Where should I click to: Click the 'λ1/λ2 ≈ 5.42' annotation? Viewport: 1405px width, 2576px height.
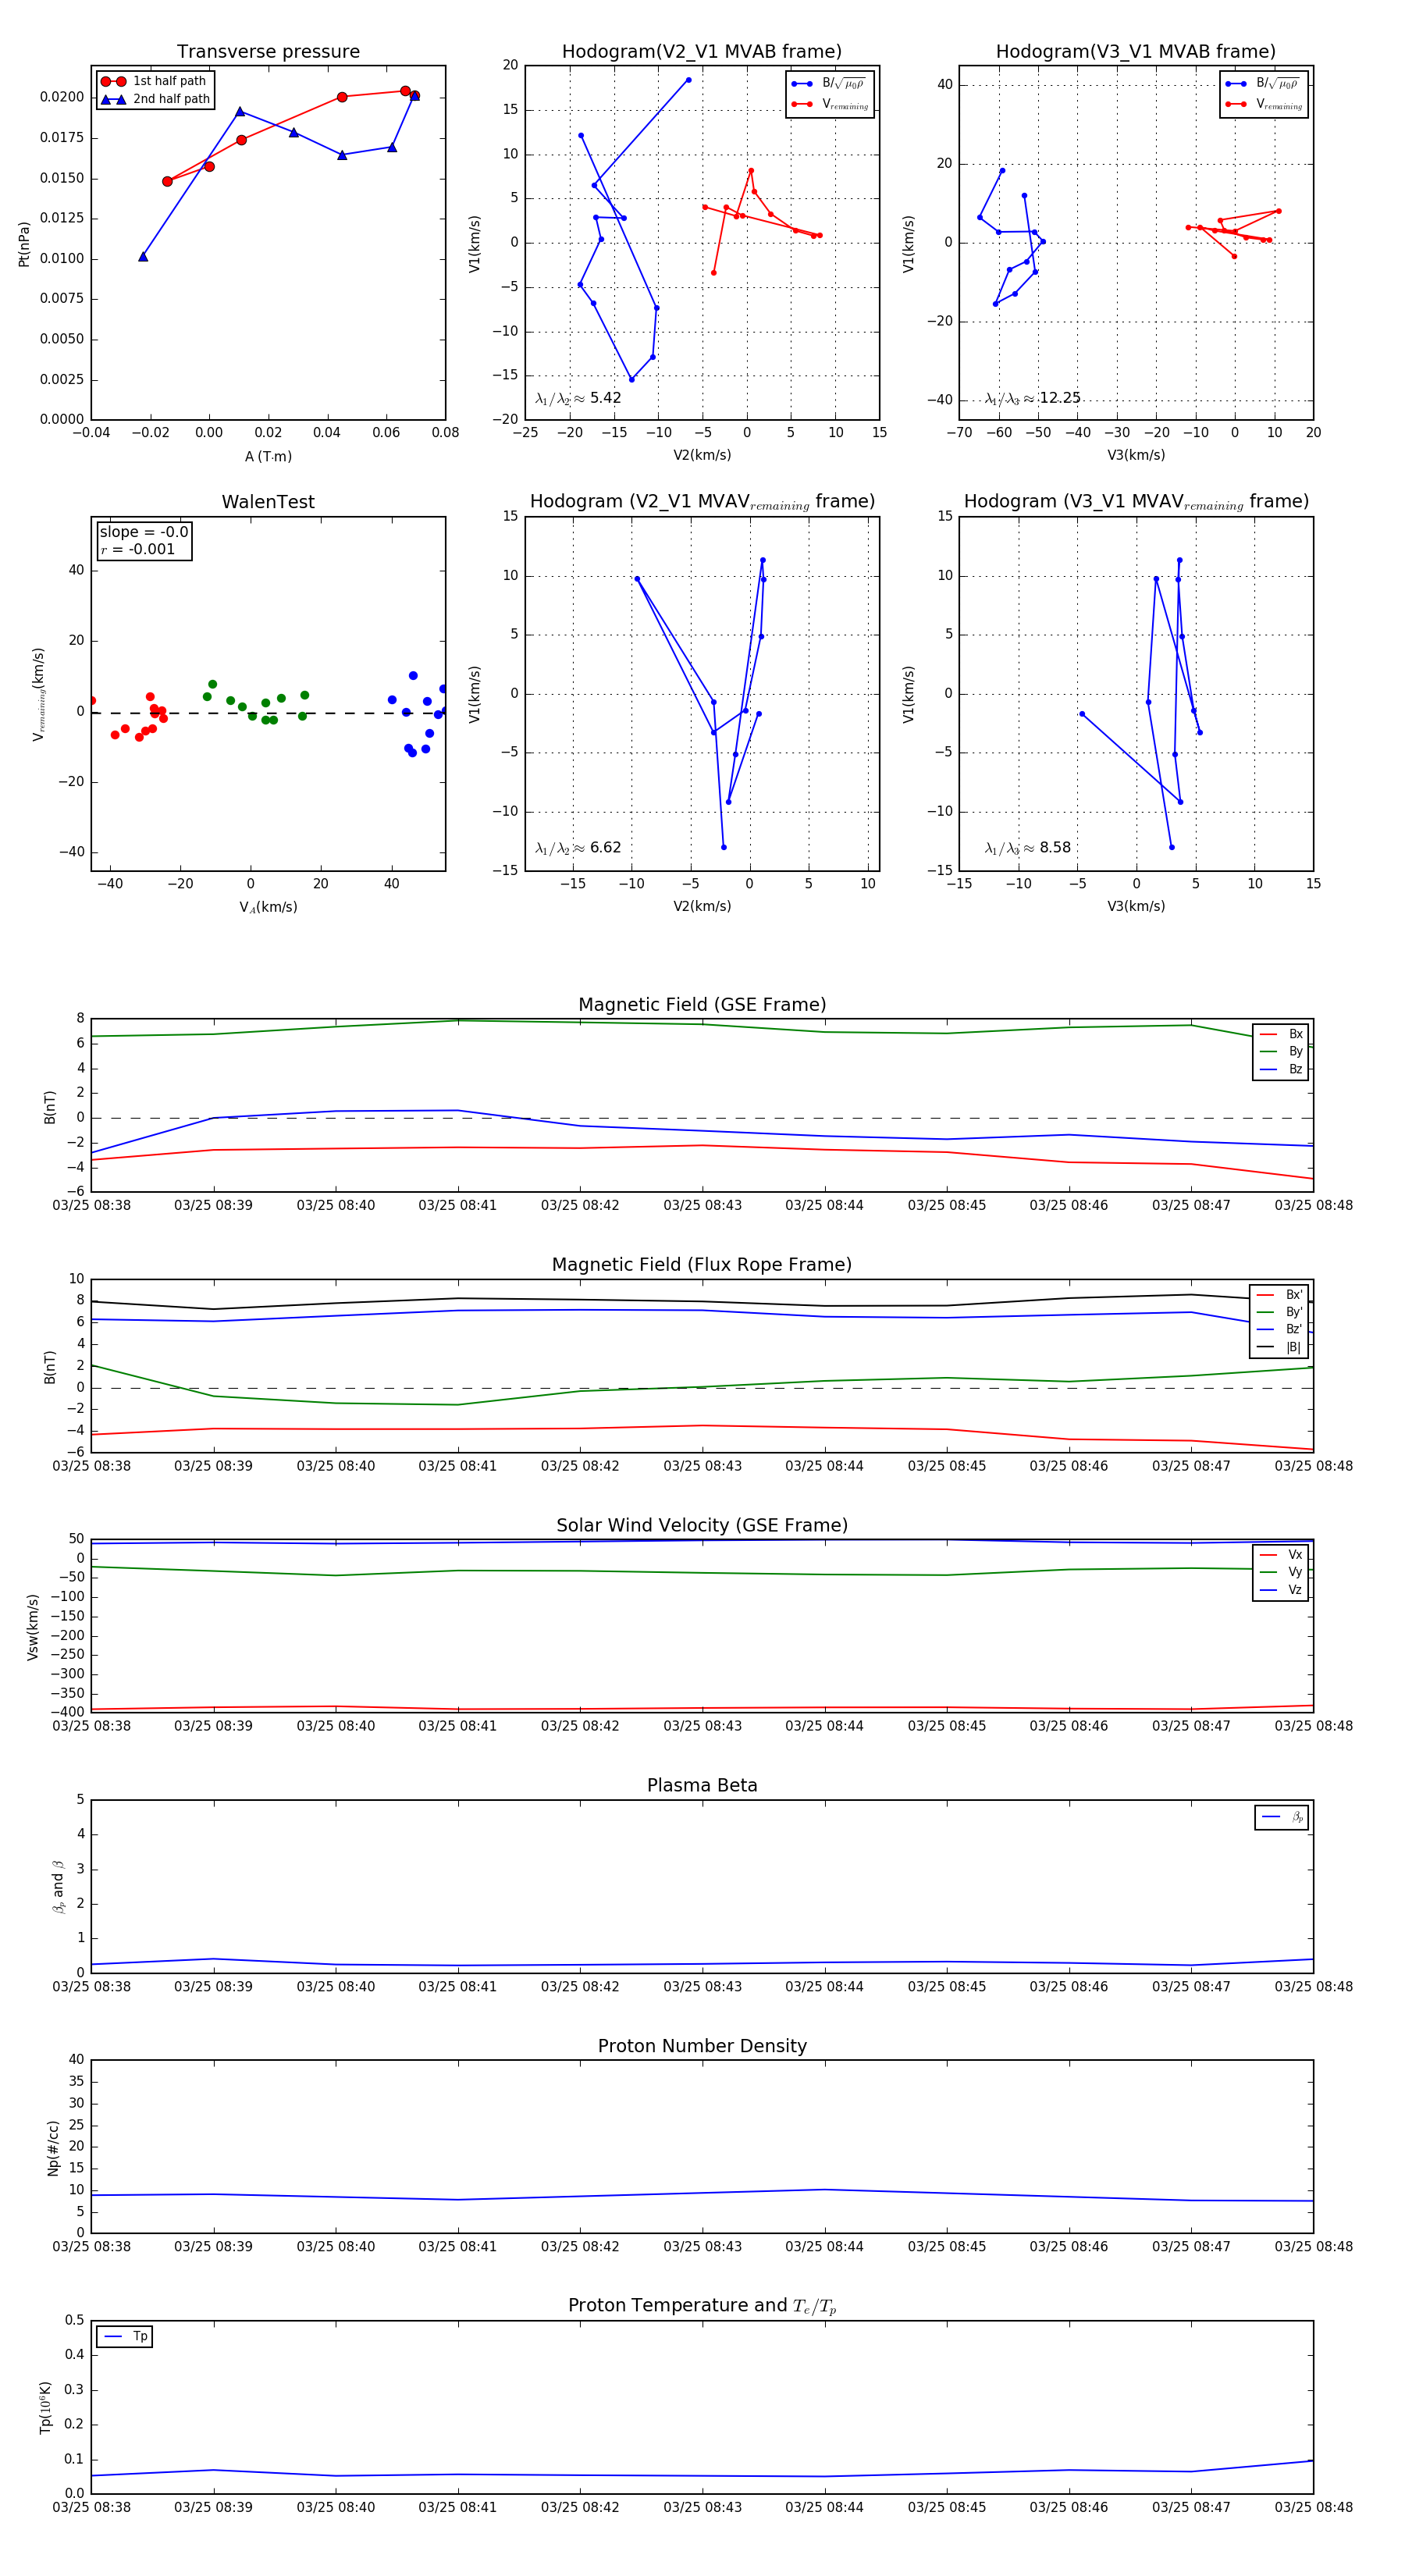click(x=578, y=398)
